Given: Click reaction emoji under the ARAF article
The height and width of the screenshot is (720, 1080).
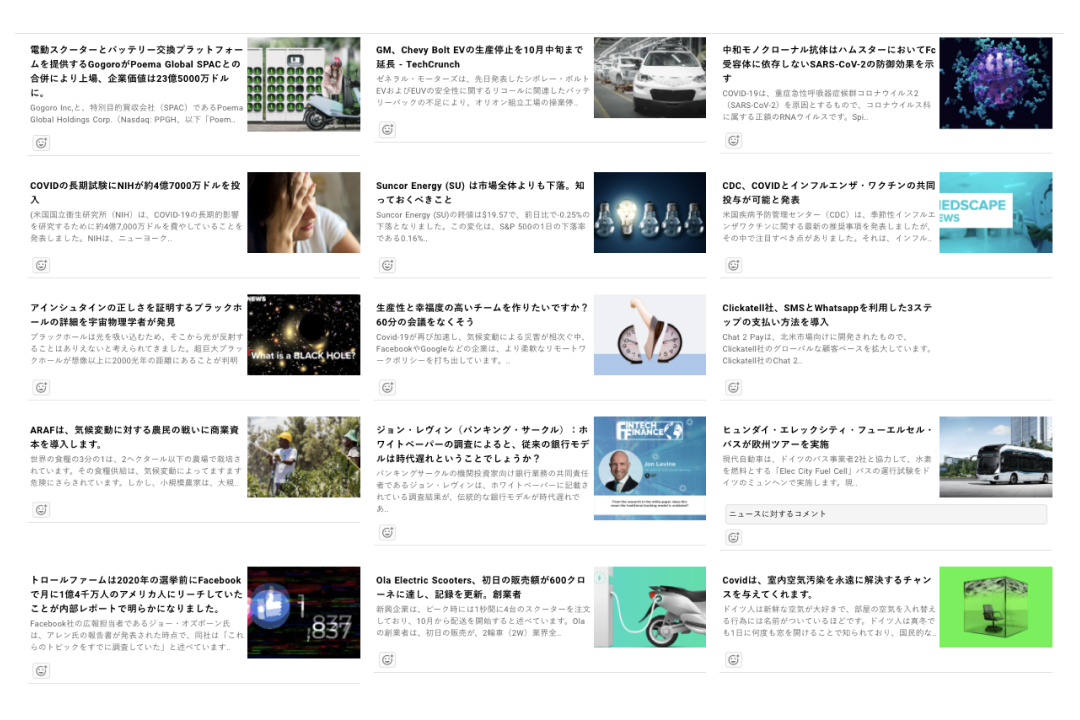Looking at the screenshot, I should coord(41,509).
